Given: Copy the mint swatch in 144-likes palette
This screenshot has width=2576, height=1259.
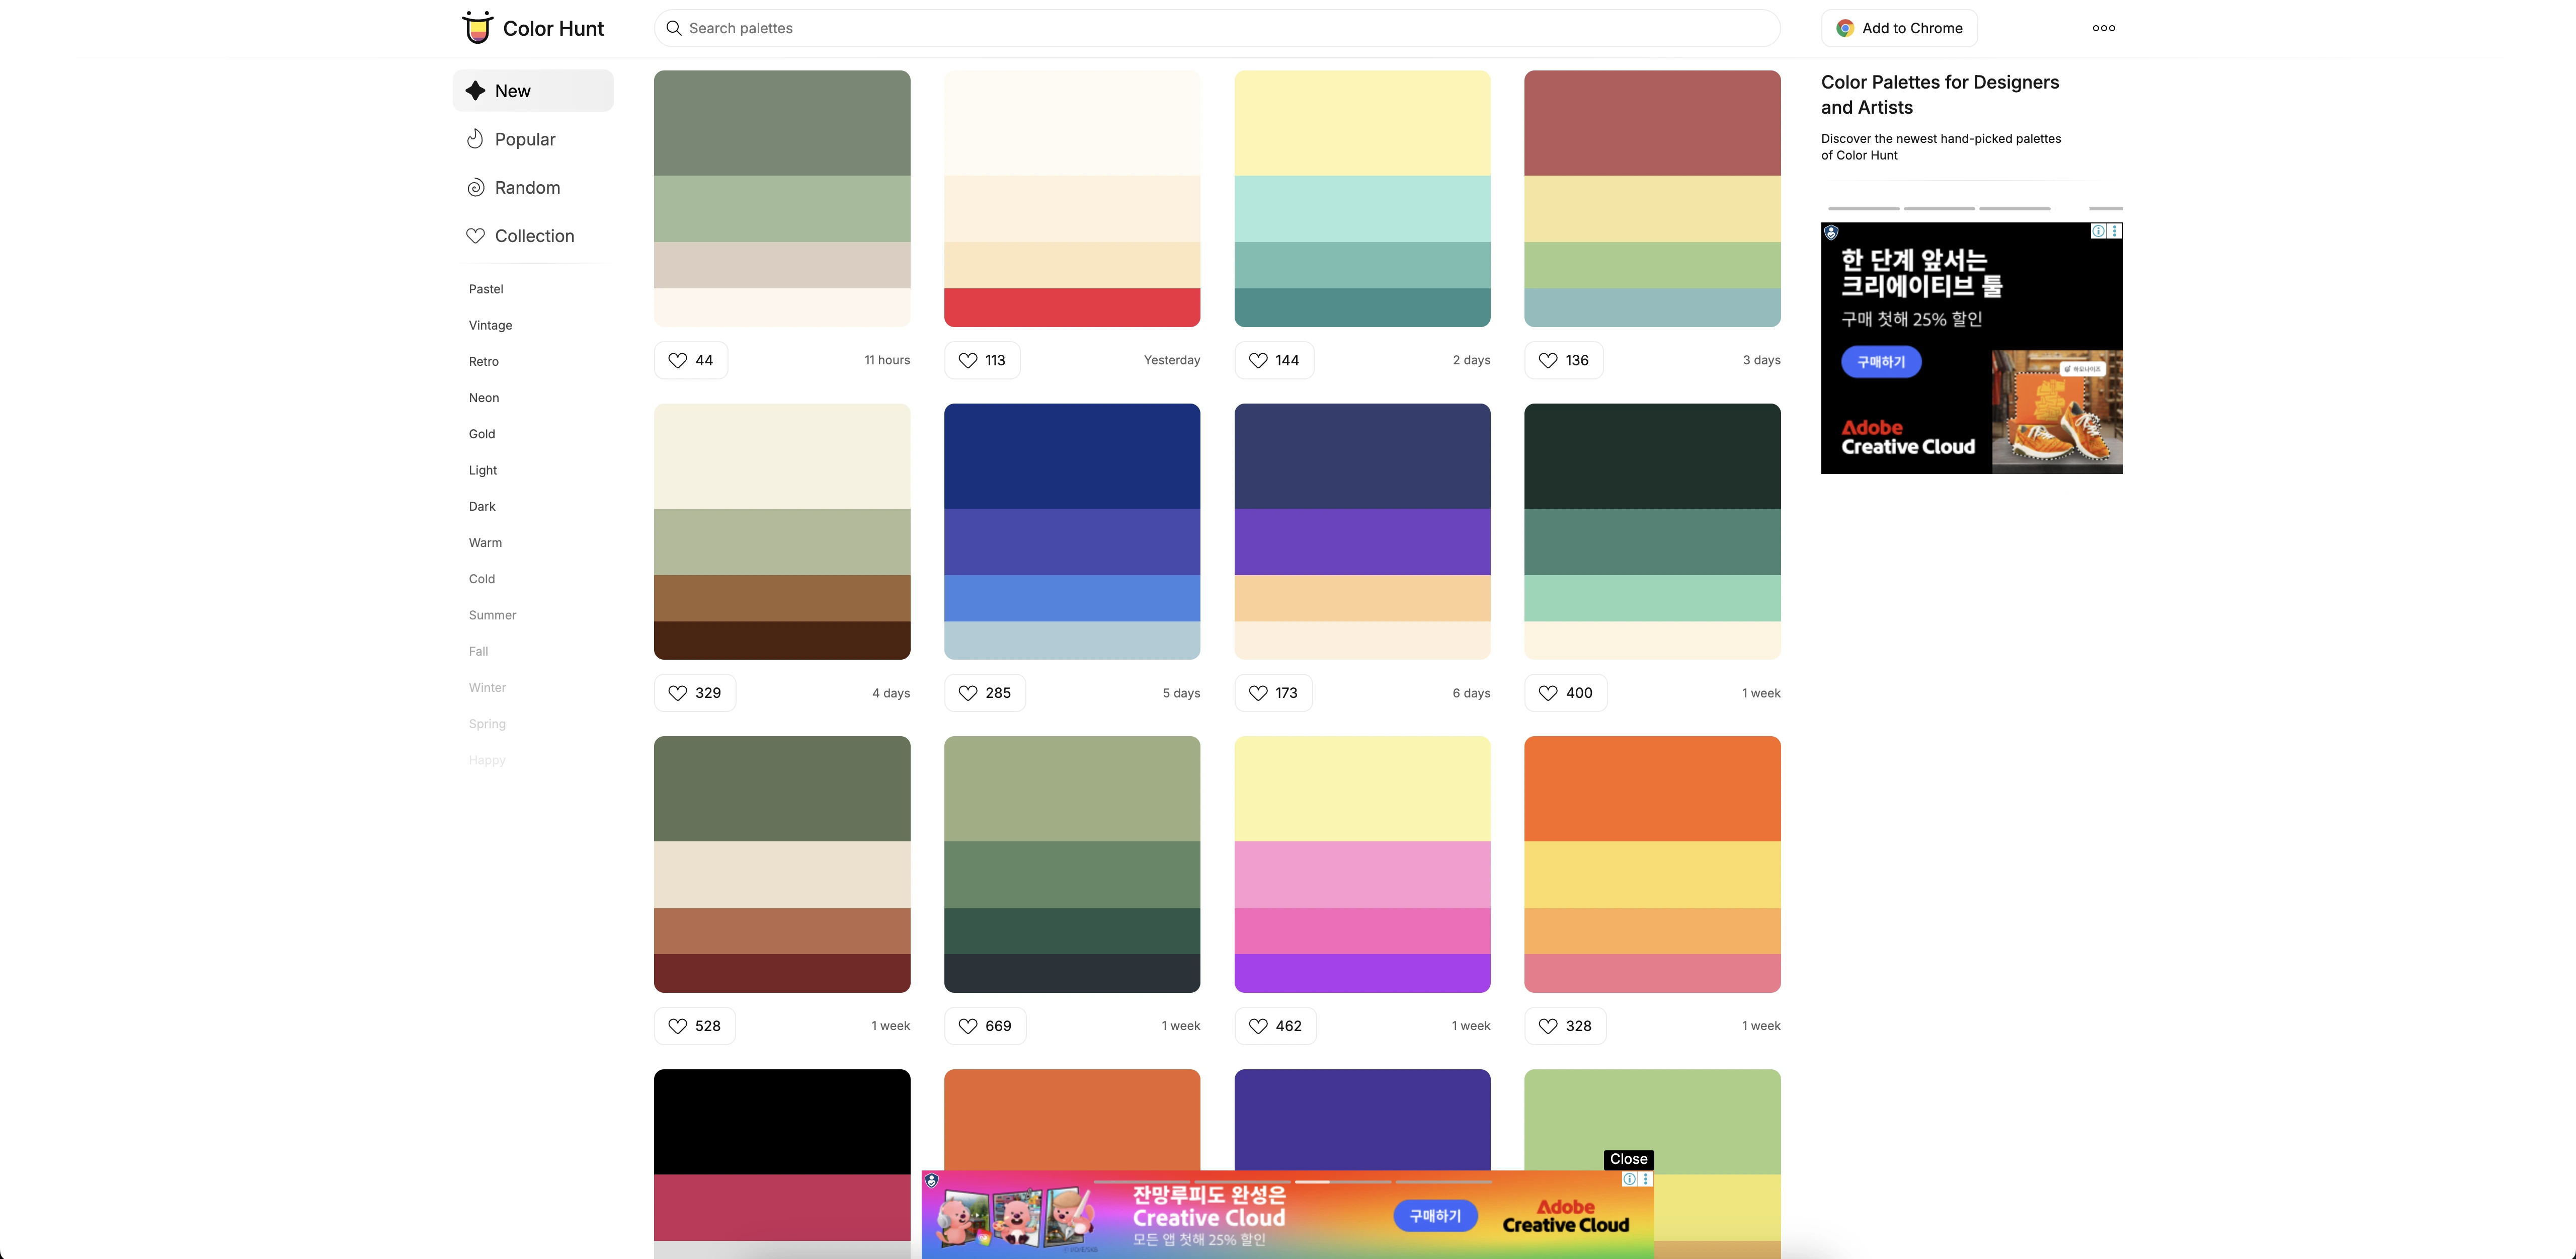Looking at the screenshot, I should (x=1362, y=209).
